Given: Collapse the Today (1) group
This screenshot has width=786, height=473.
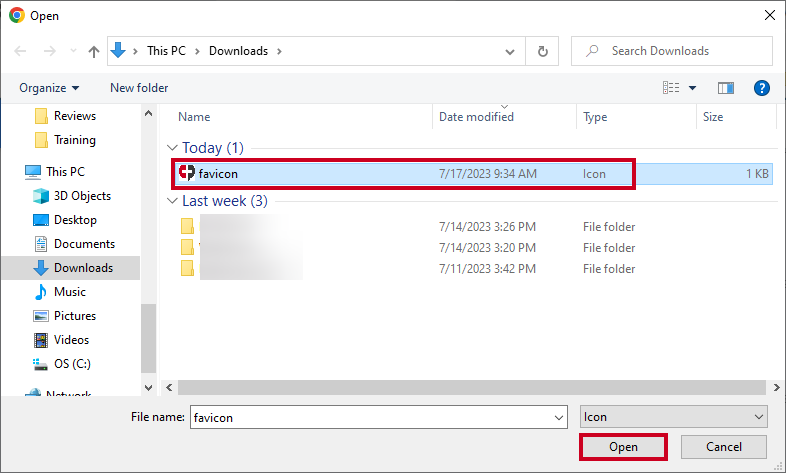Looking at the screenshot, I should (172, 148).
